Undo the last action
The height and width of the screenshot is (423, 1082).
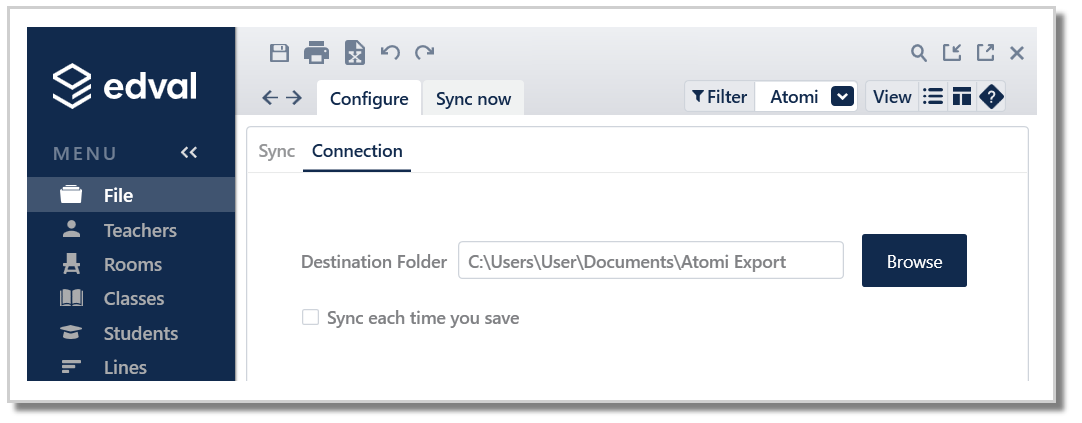[x=390, y=53]
